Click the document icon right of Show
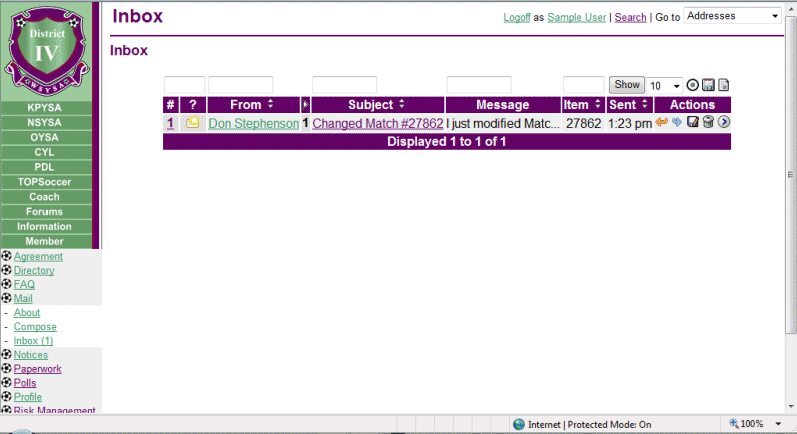Viewport: 797px width, 434px height. pyautogui.click(x=724, y=86)
